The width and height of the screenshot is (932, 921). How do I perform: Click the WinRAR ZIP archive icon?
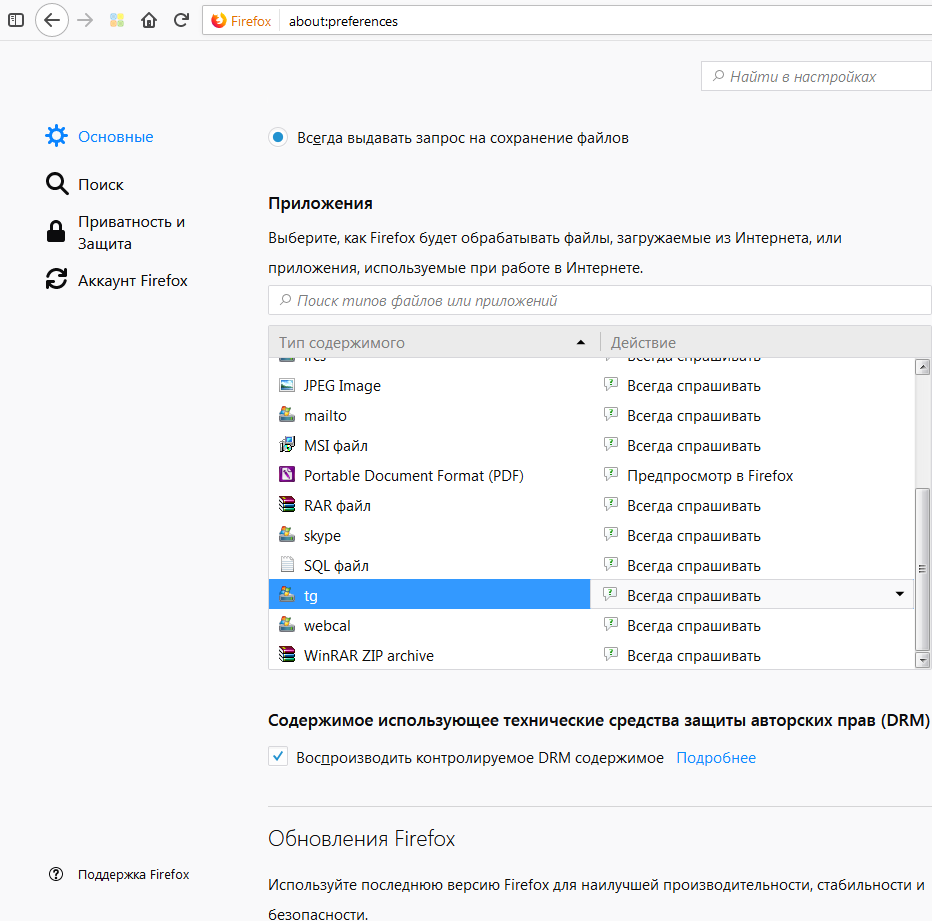click(x=287, y=656)
